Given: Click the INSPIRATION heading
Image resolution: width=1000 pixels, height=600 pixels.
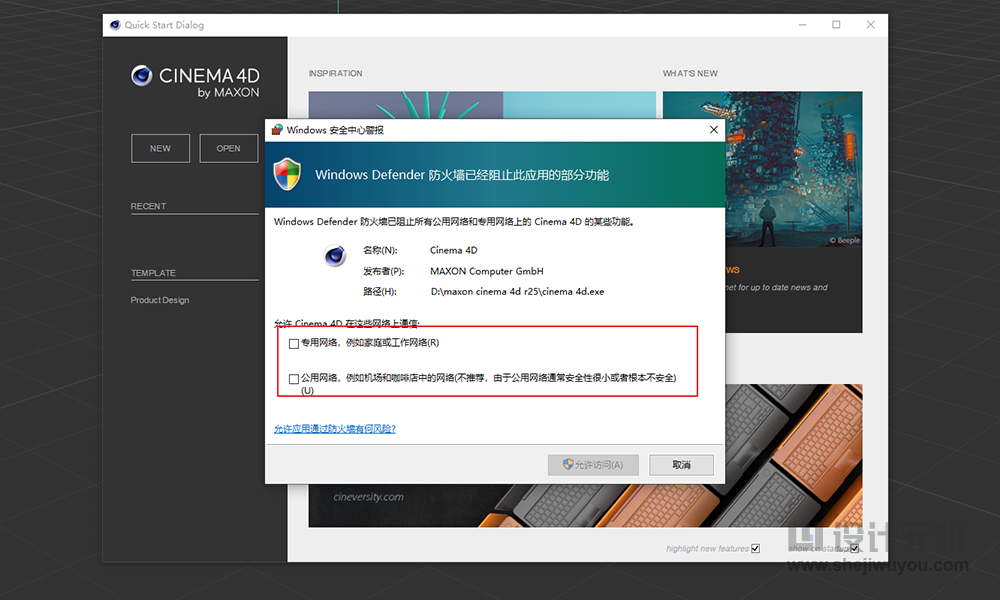Looking at the screenshot, I should (x=335, y=73).
